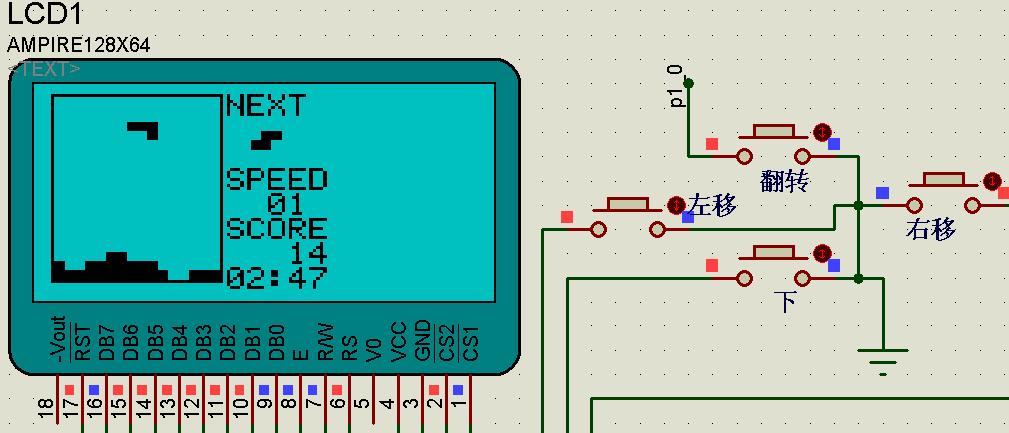1009x433 pixels.
Task: Select the <TEXT> placeholder under AMPIRE128X64
Action: click(44, 69)
